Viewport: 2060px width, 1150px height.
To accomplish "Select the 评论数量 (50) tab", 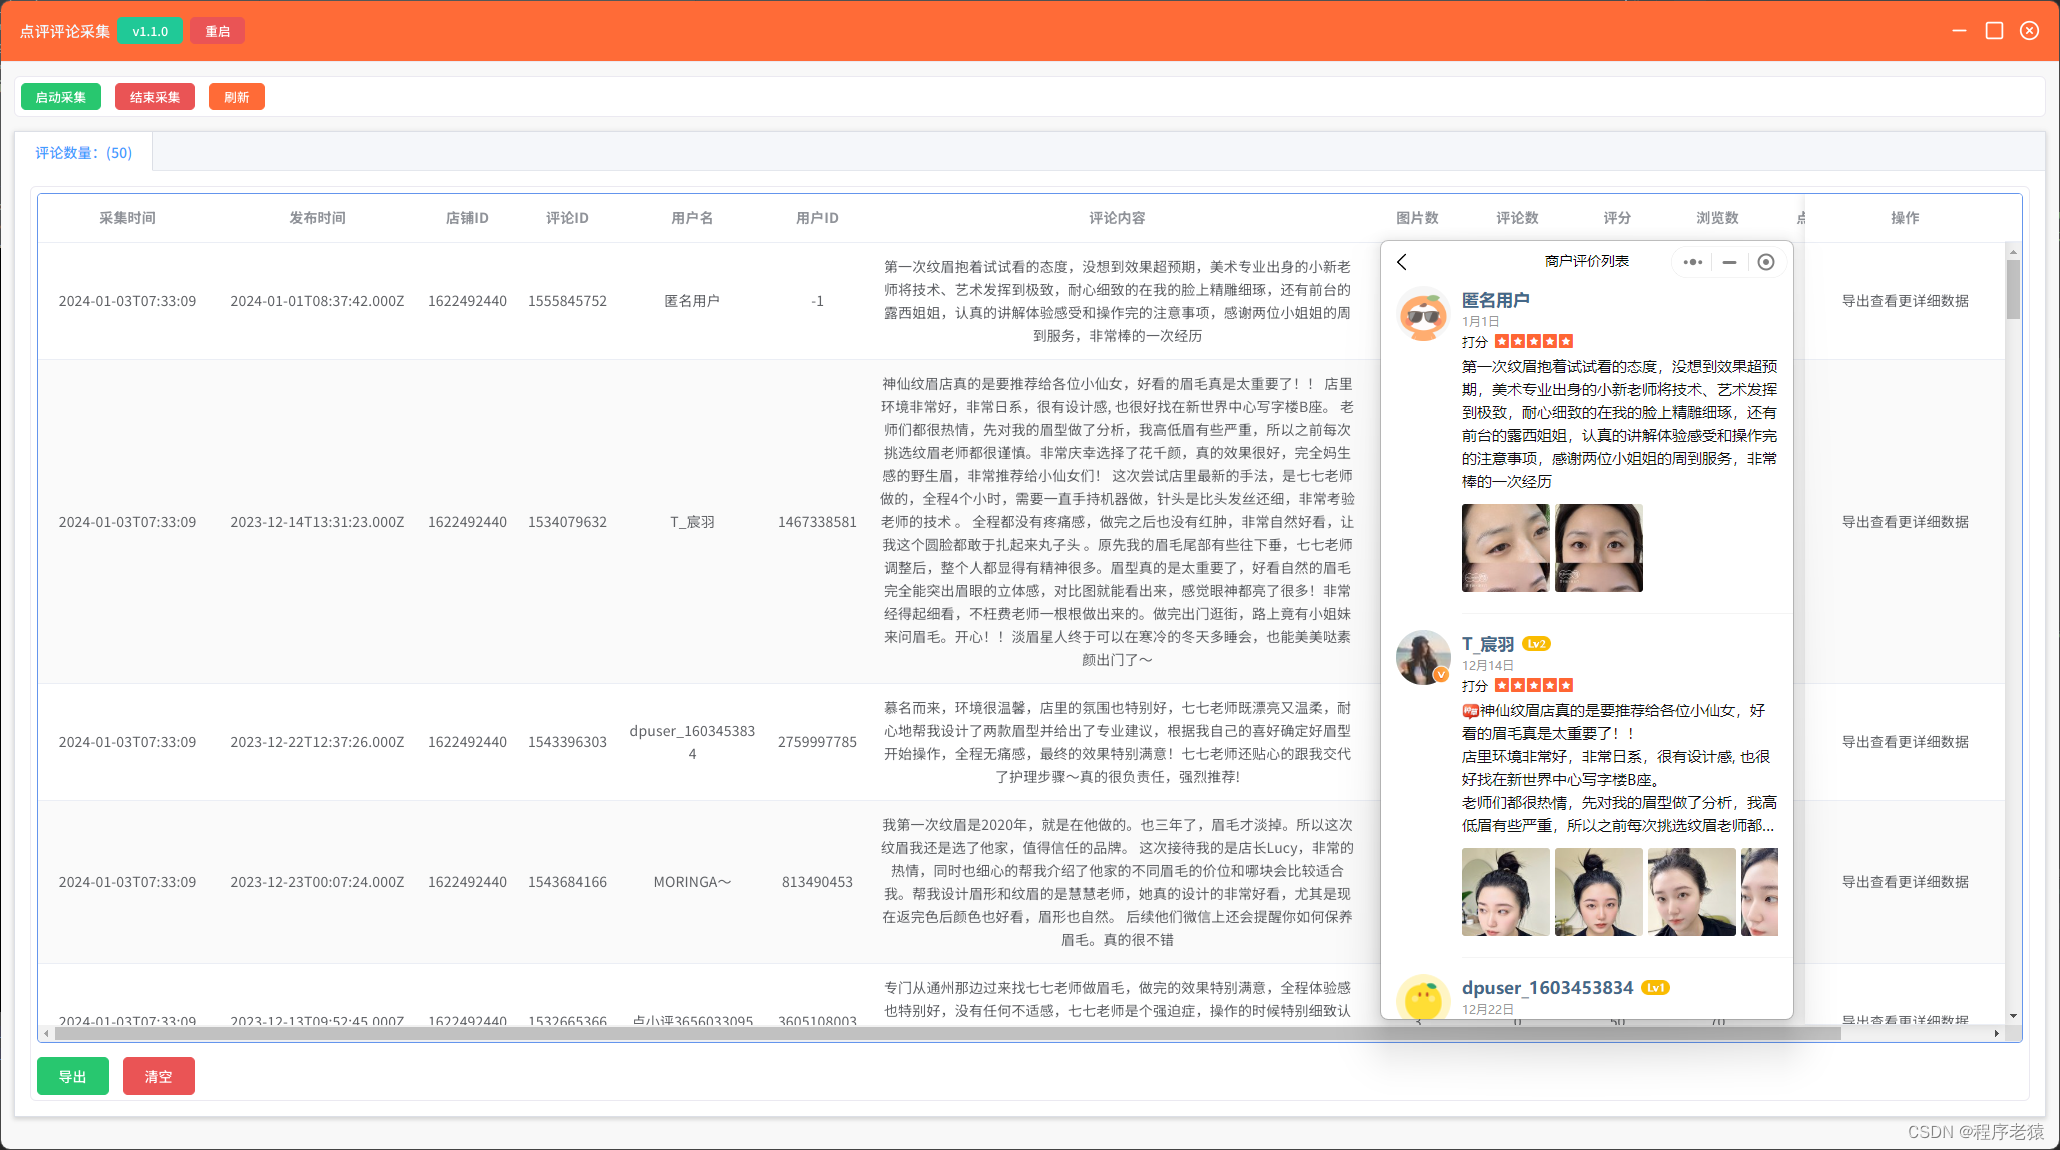I will tap(84, 153).
